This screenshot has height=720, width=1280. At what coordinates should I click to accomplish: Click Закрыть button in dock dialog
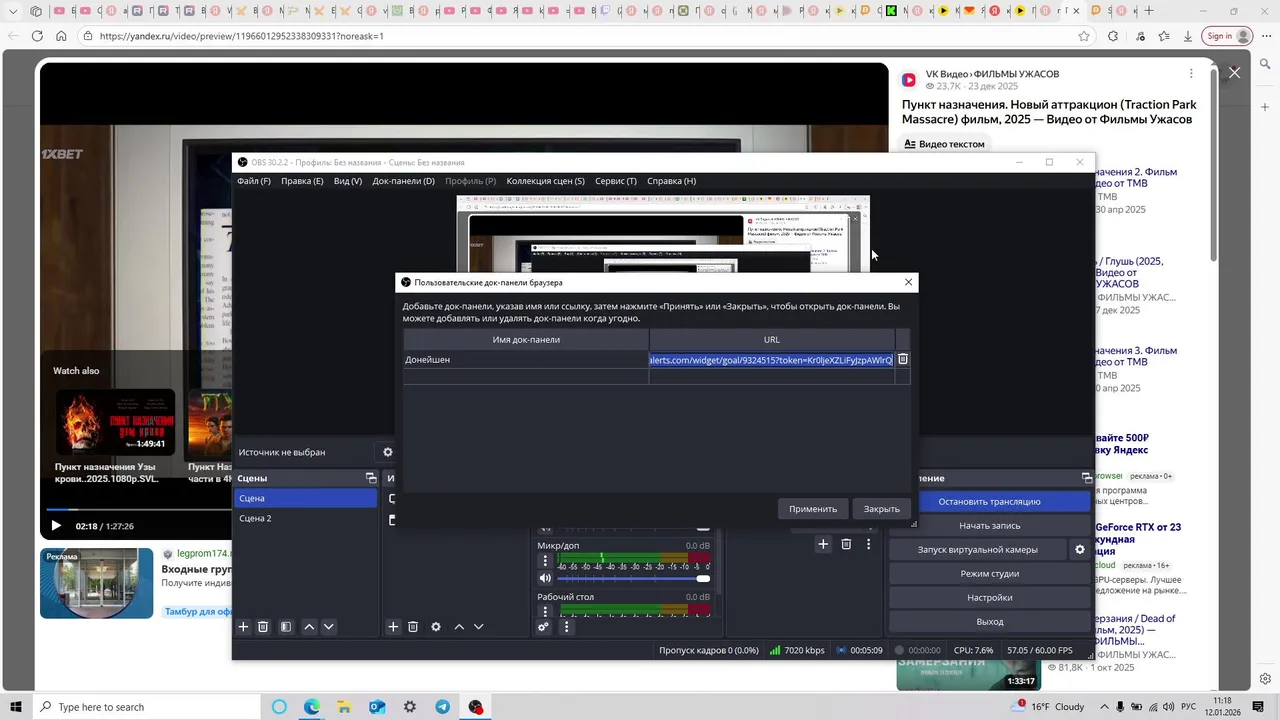point(882,509)
